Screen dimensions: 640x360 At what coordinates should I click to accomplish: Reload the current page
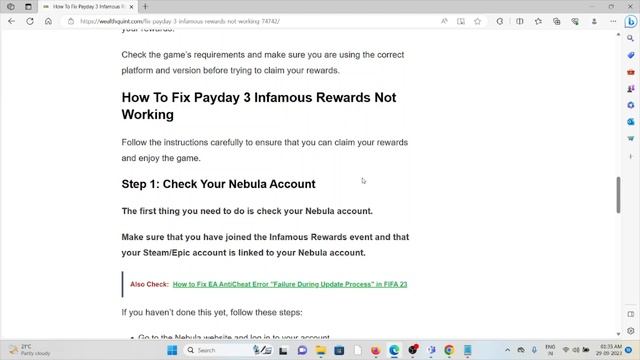[x=30, y=21]
